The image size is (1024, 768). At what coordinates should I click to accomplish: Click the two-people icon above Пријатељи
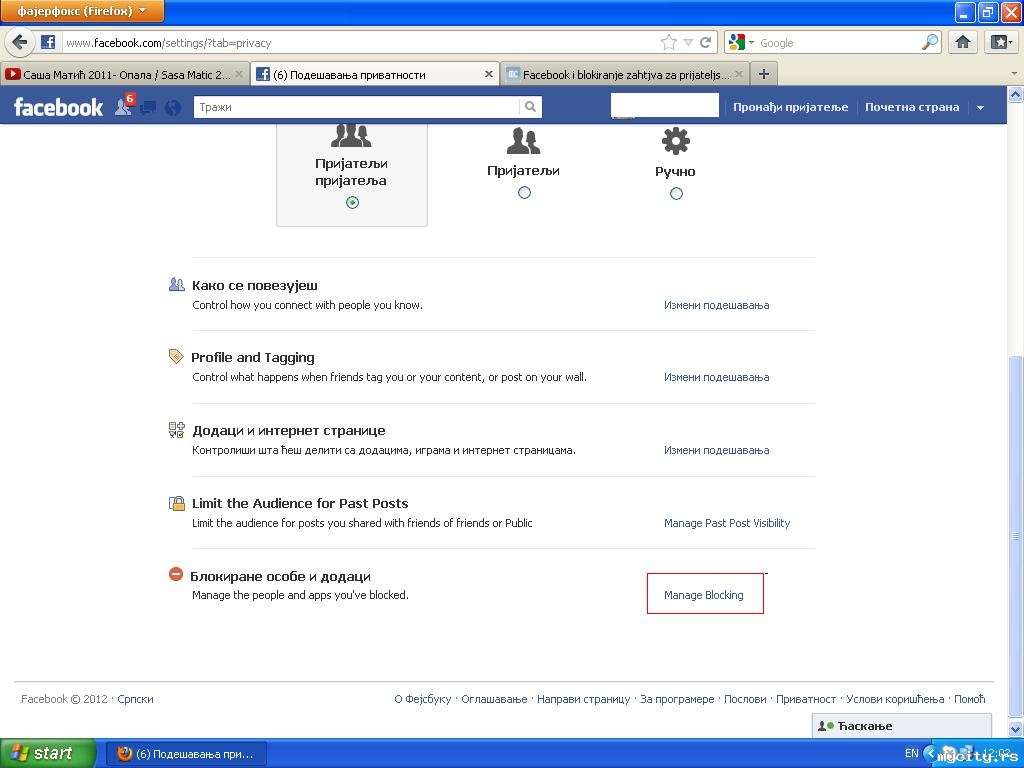pyautogui.click(x=523, y=140)
